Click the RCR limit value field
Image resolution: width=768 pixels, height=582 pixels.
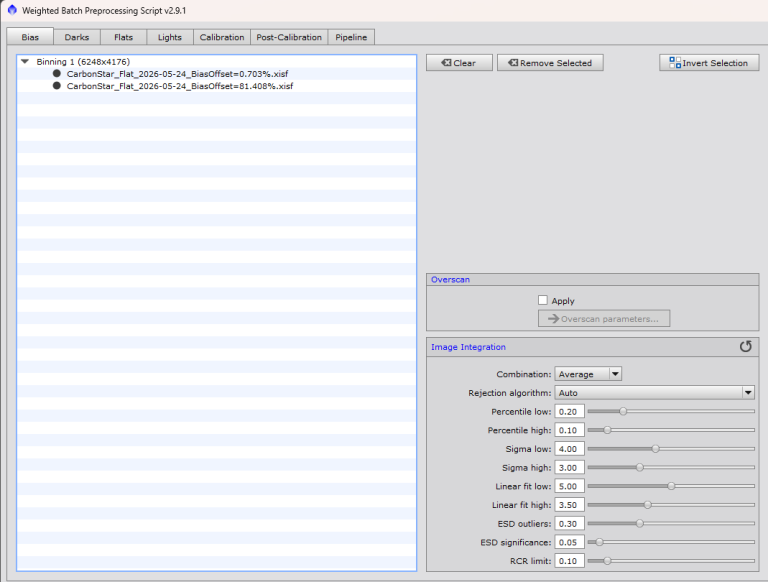click(569, 561)
